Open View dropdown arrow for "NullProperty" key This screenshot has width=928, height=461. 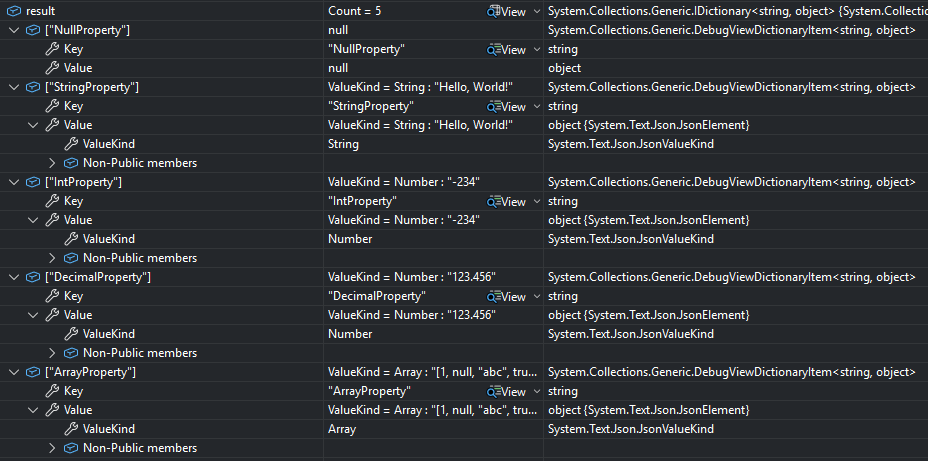(537, 49)
